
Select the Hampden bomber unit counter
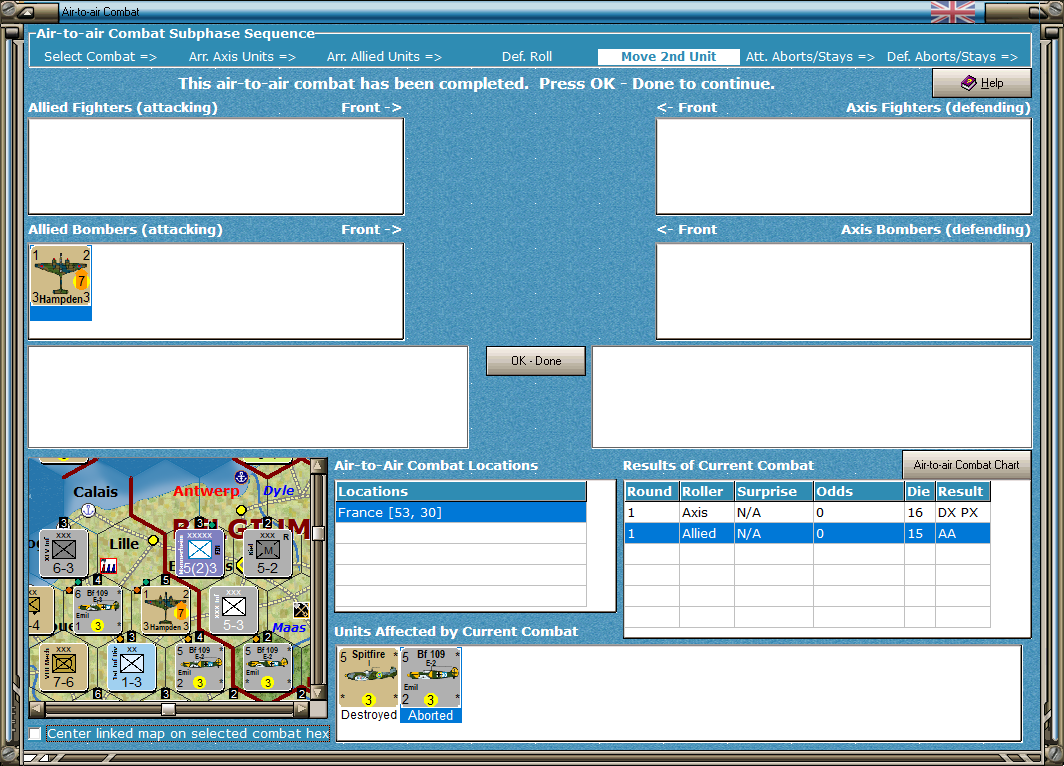click(x=60, y=277)
